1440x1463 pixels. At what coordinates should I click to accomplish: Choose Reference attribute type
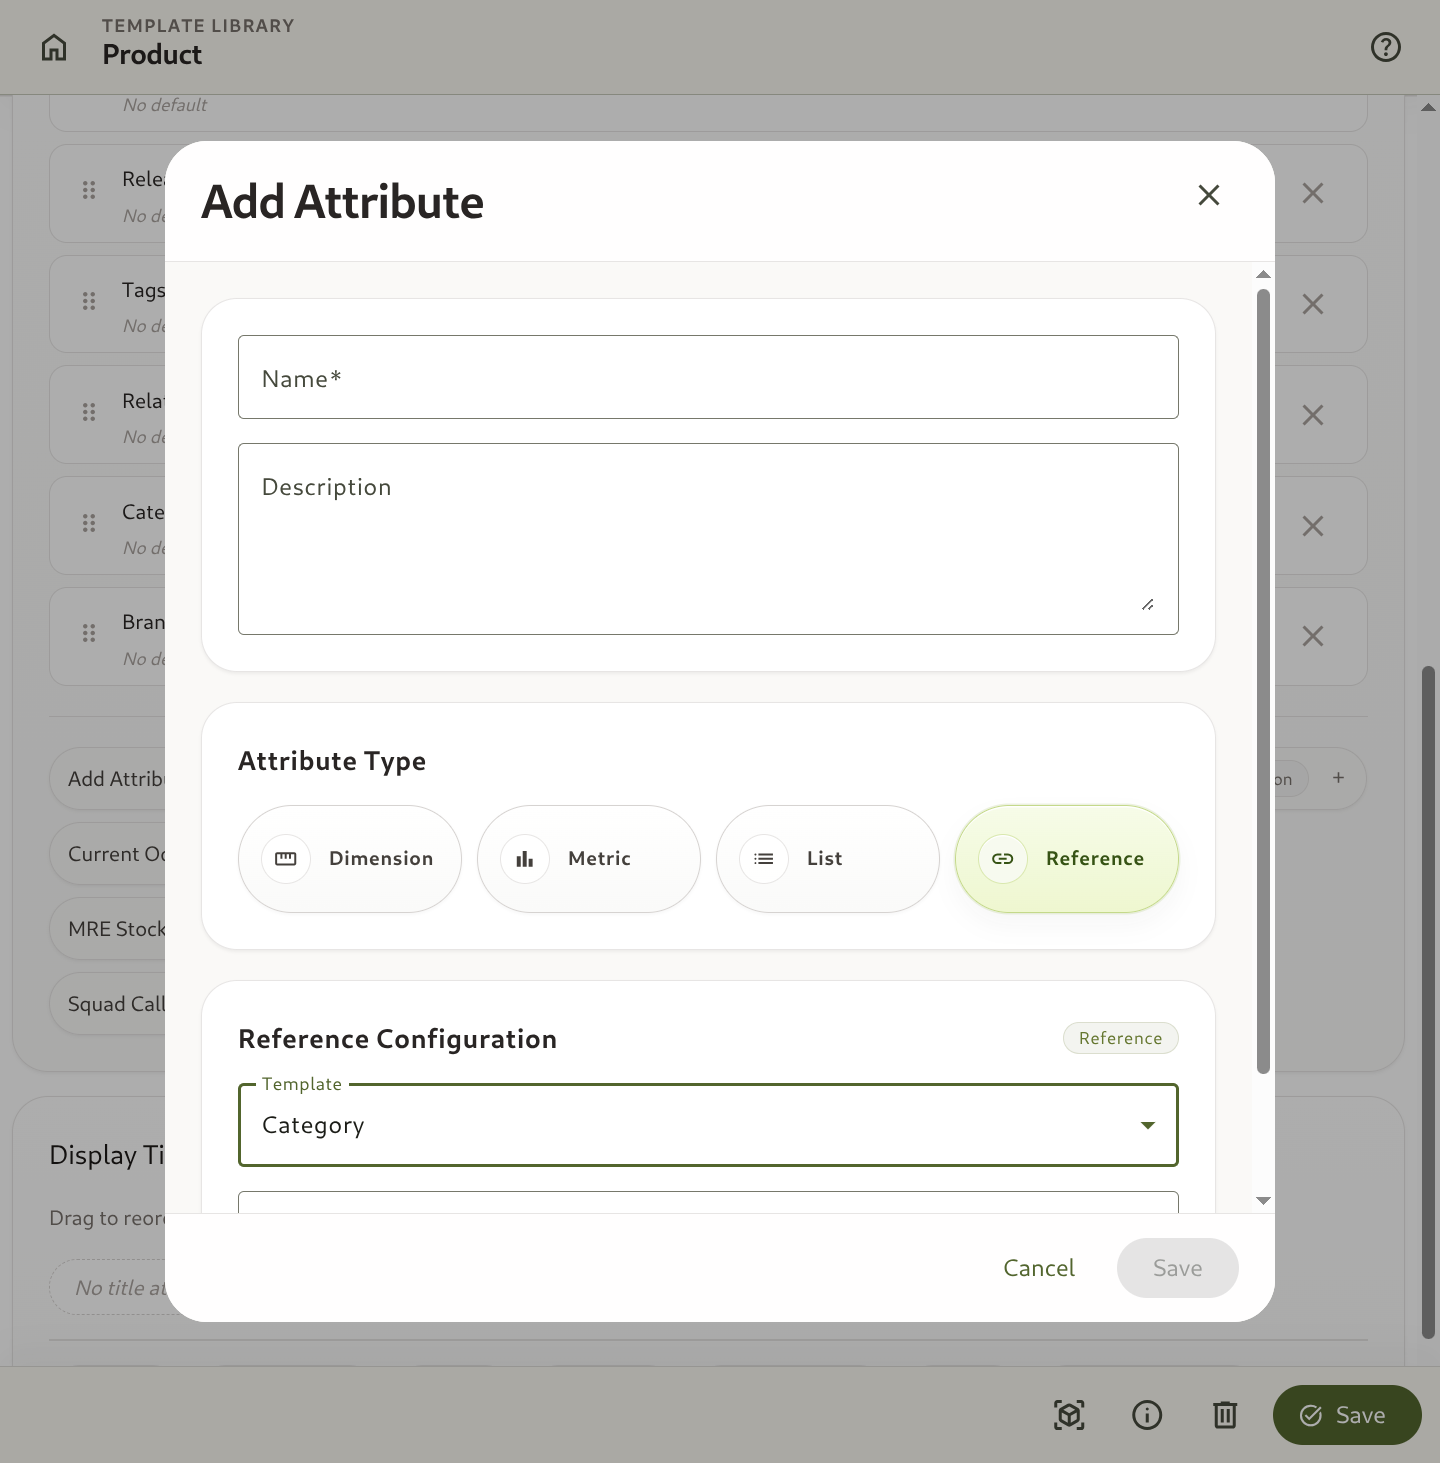tap(1067, 859)
